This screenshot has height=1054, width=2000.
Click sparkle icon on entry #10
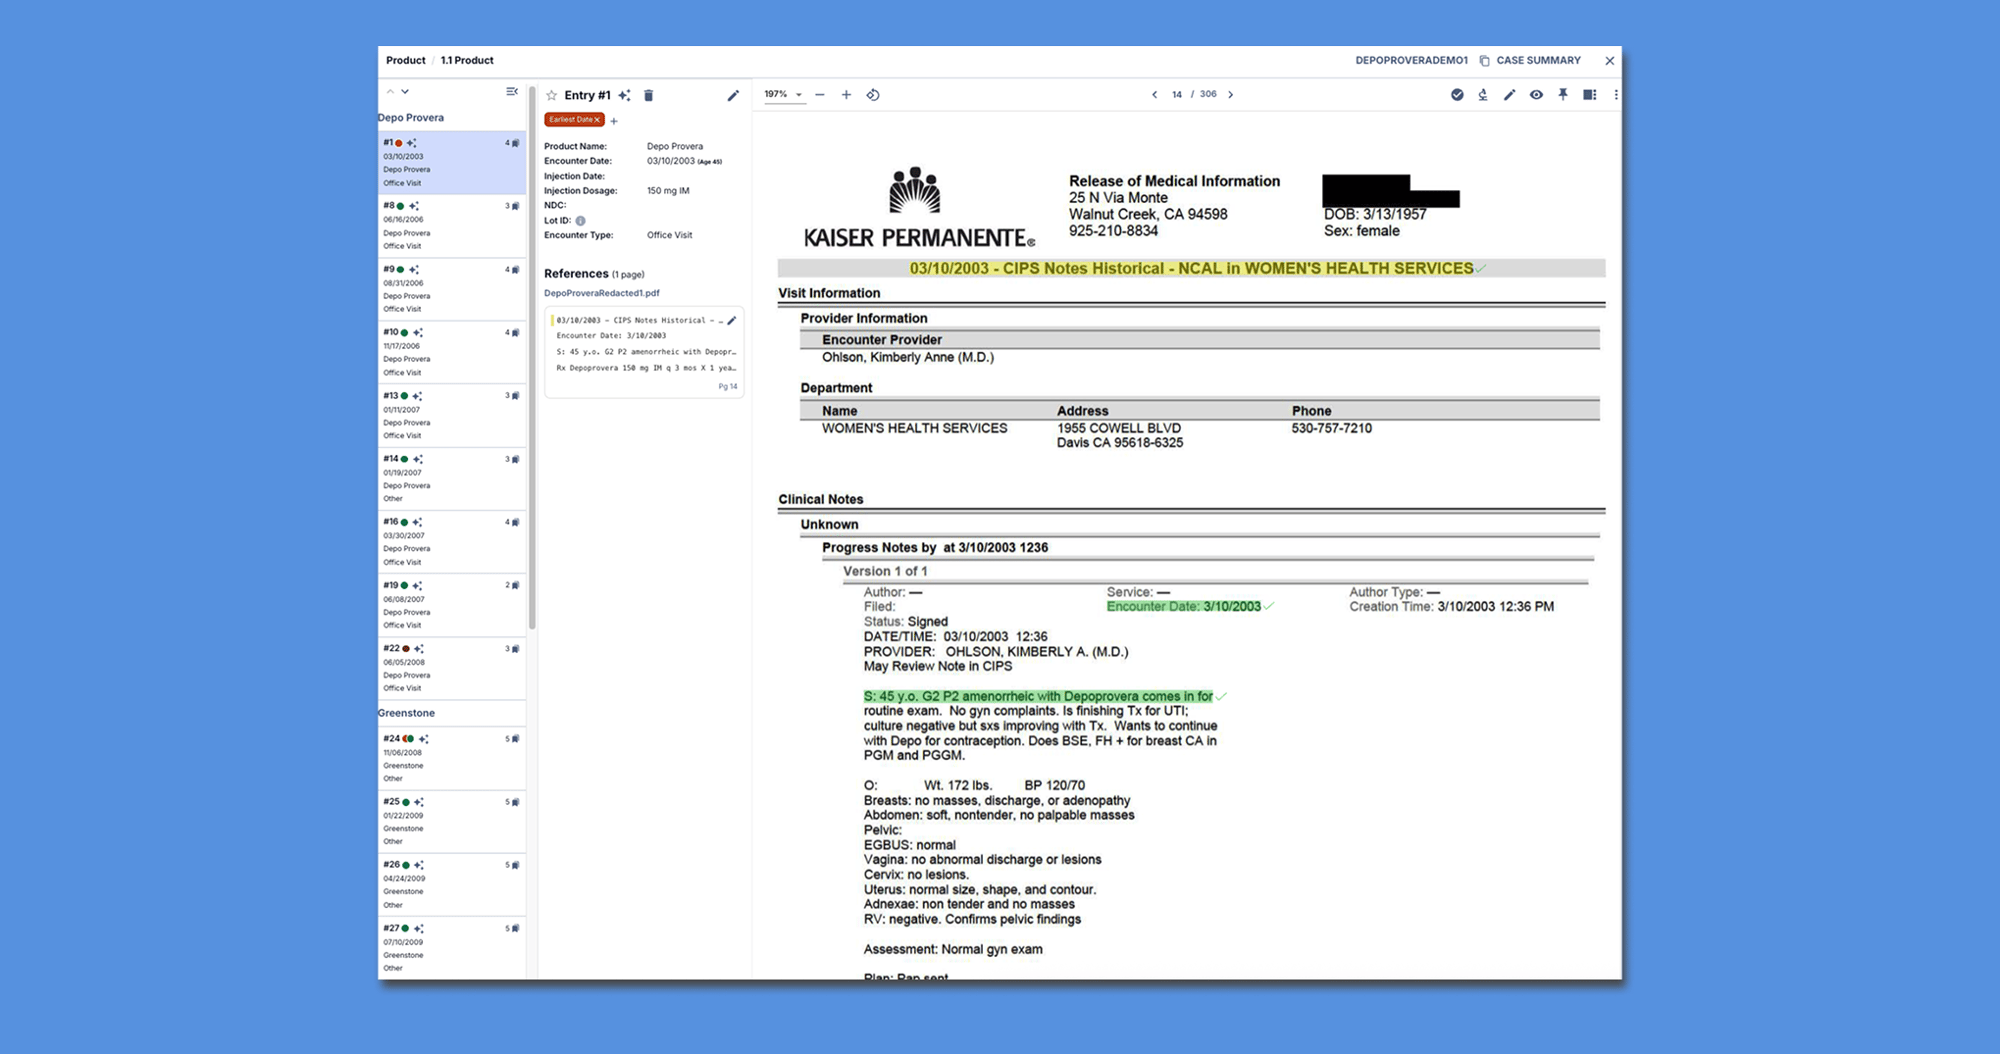coord(418,333)
